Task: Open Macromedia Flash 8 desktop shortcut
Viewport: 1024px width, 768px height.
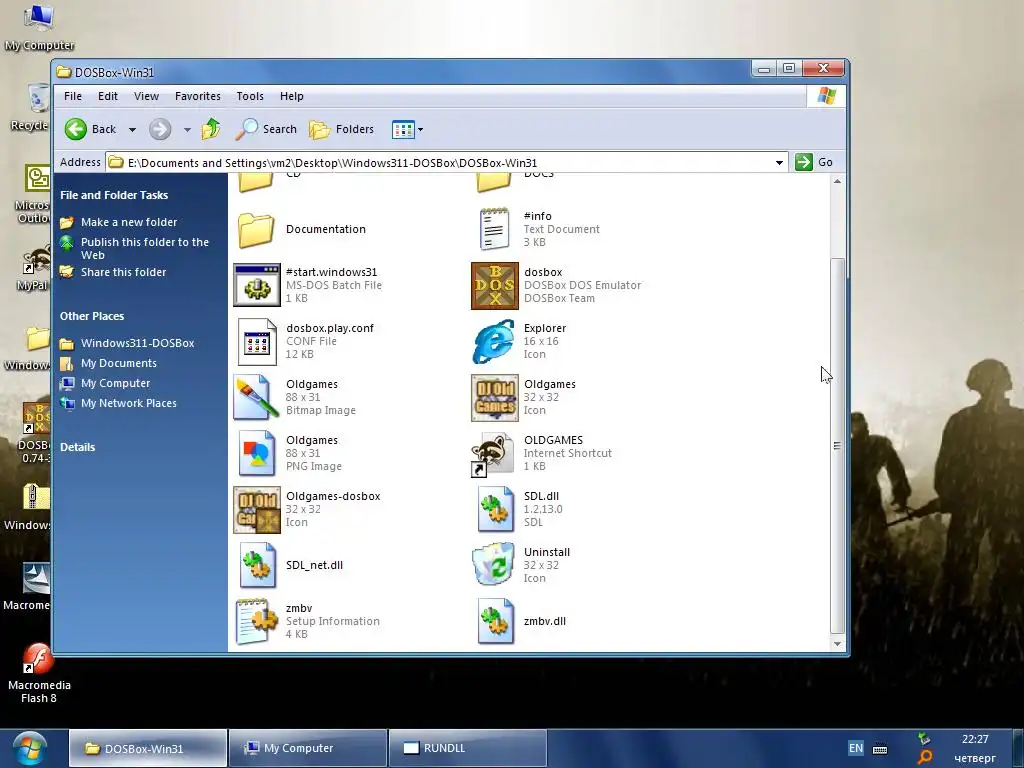Action: click(39, 673)
